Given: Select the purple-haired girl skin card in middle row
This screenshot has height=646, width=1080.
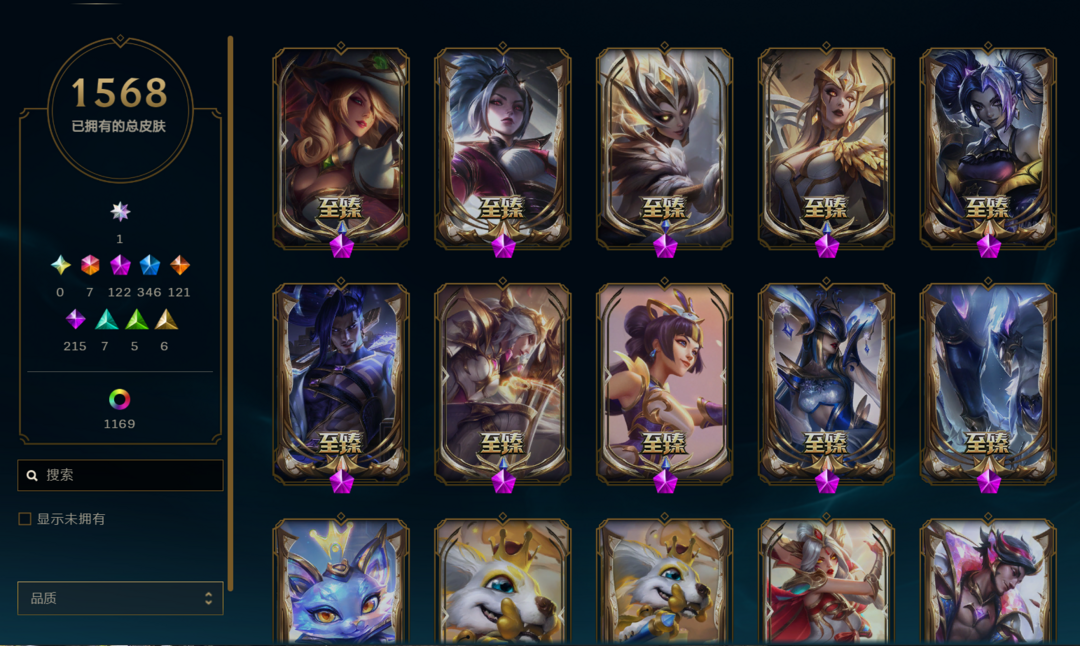Looking at the screenshot, I should (665, 382).
